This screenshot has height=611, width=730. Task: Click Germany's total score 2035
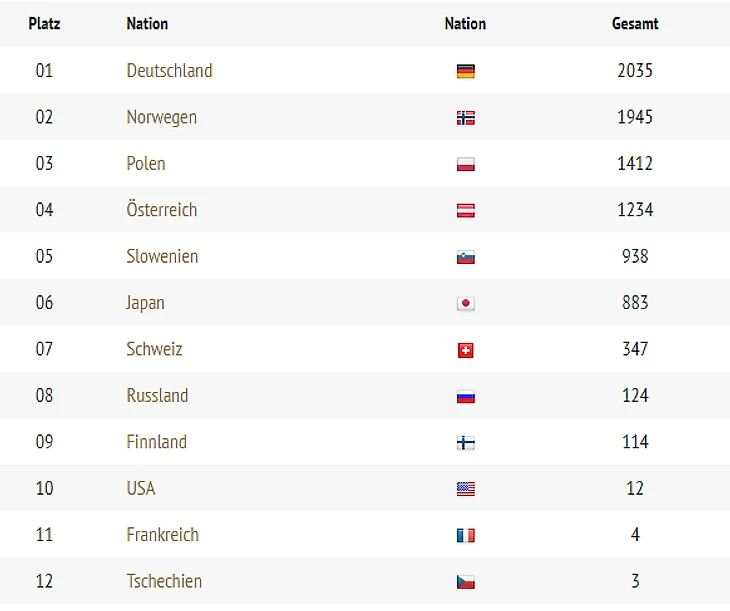tap(635, 71)
